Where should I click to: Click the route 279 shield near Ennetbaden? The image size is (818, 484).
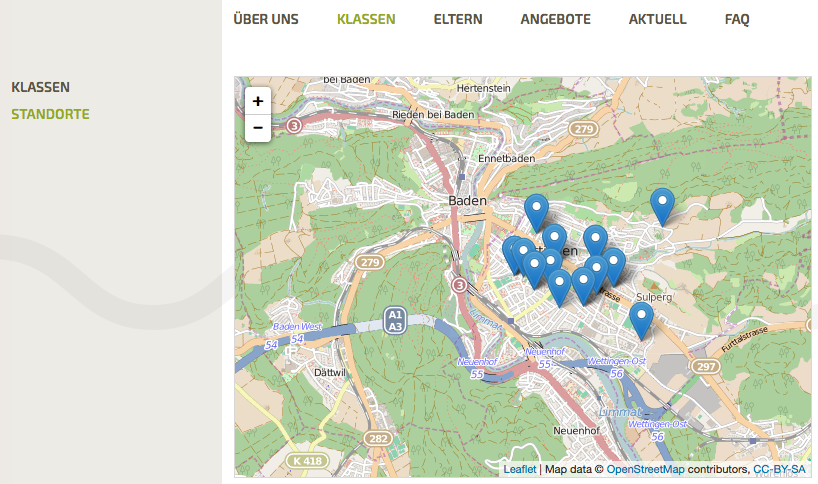click(583, 129)
